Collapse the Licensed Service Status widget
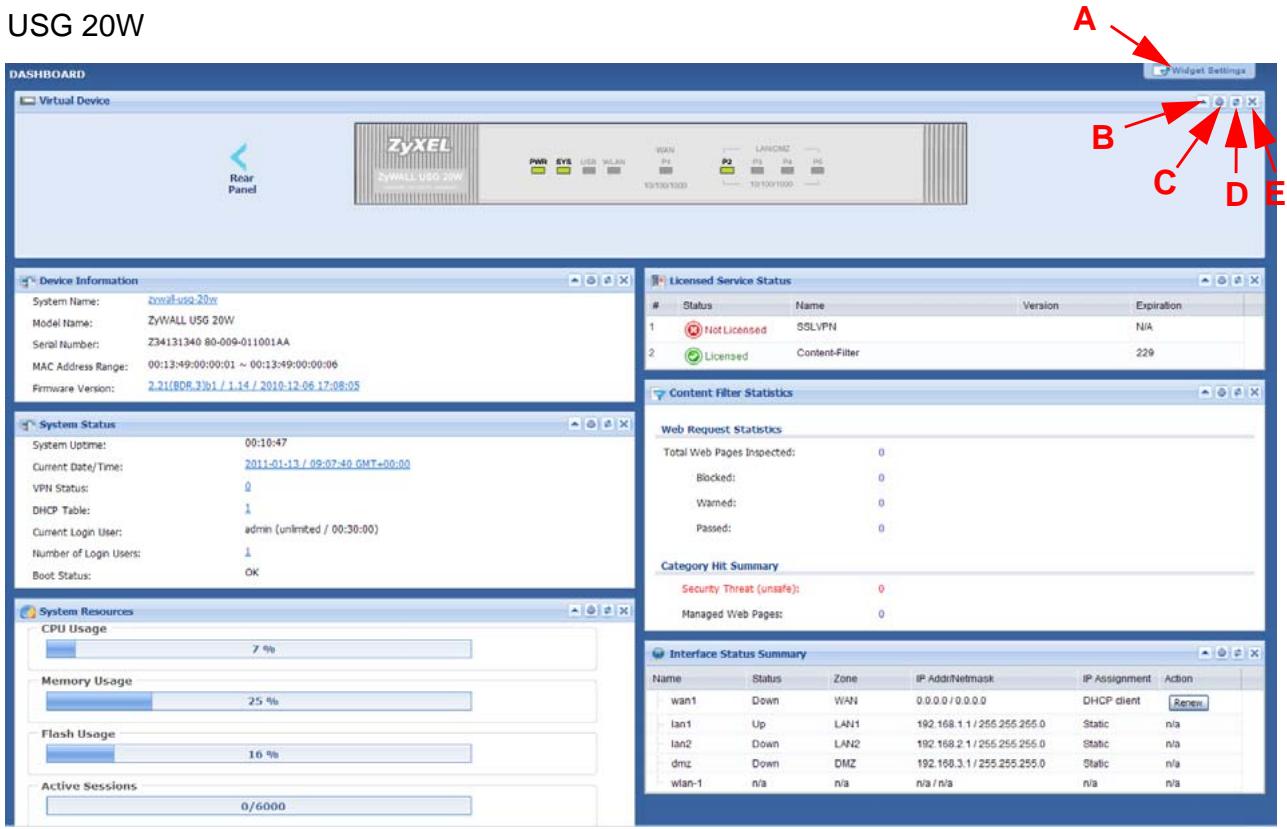 click(1205, 281)
